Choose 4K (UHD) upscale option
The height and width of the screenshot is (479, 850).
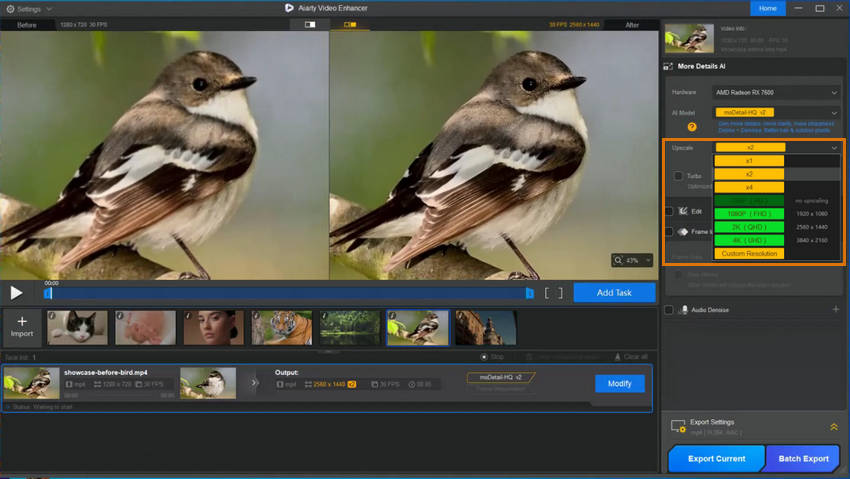pyautogui.click(x=749, y=240)
